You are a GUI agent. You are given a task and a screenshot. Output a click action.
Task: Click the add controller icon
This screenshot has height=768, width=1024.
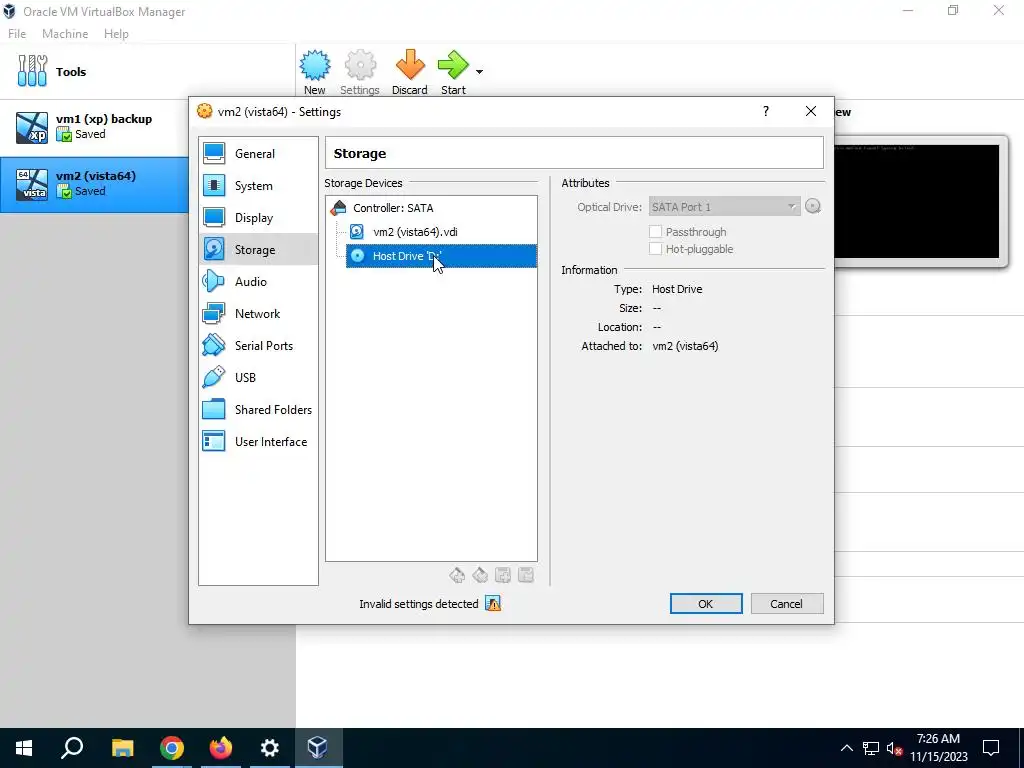tap(457, 575)
